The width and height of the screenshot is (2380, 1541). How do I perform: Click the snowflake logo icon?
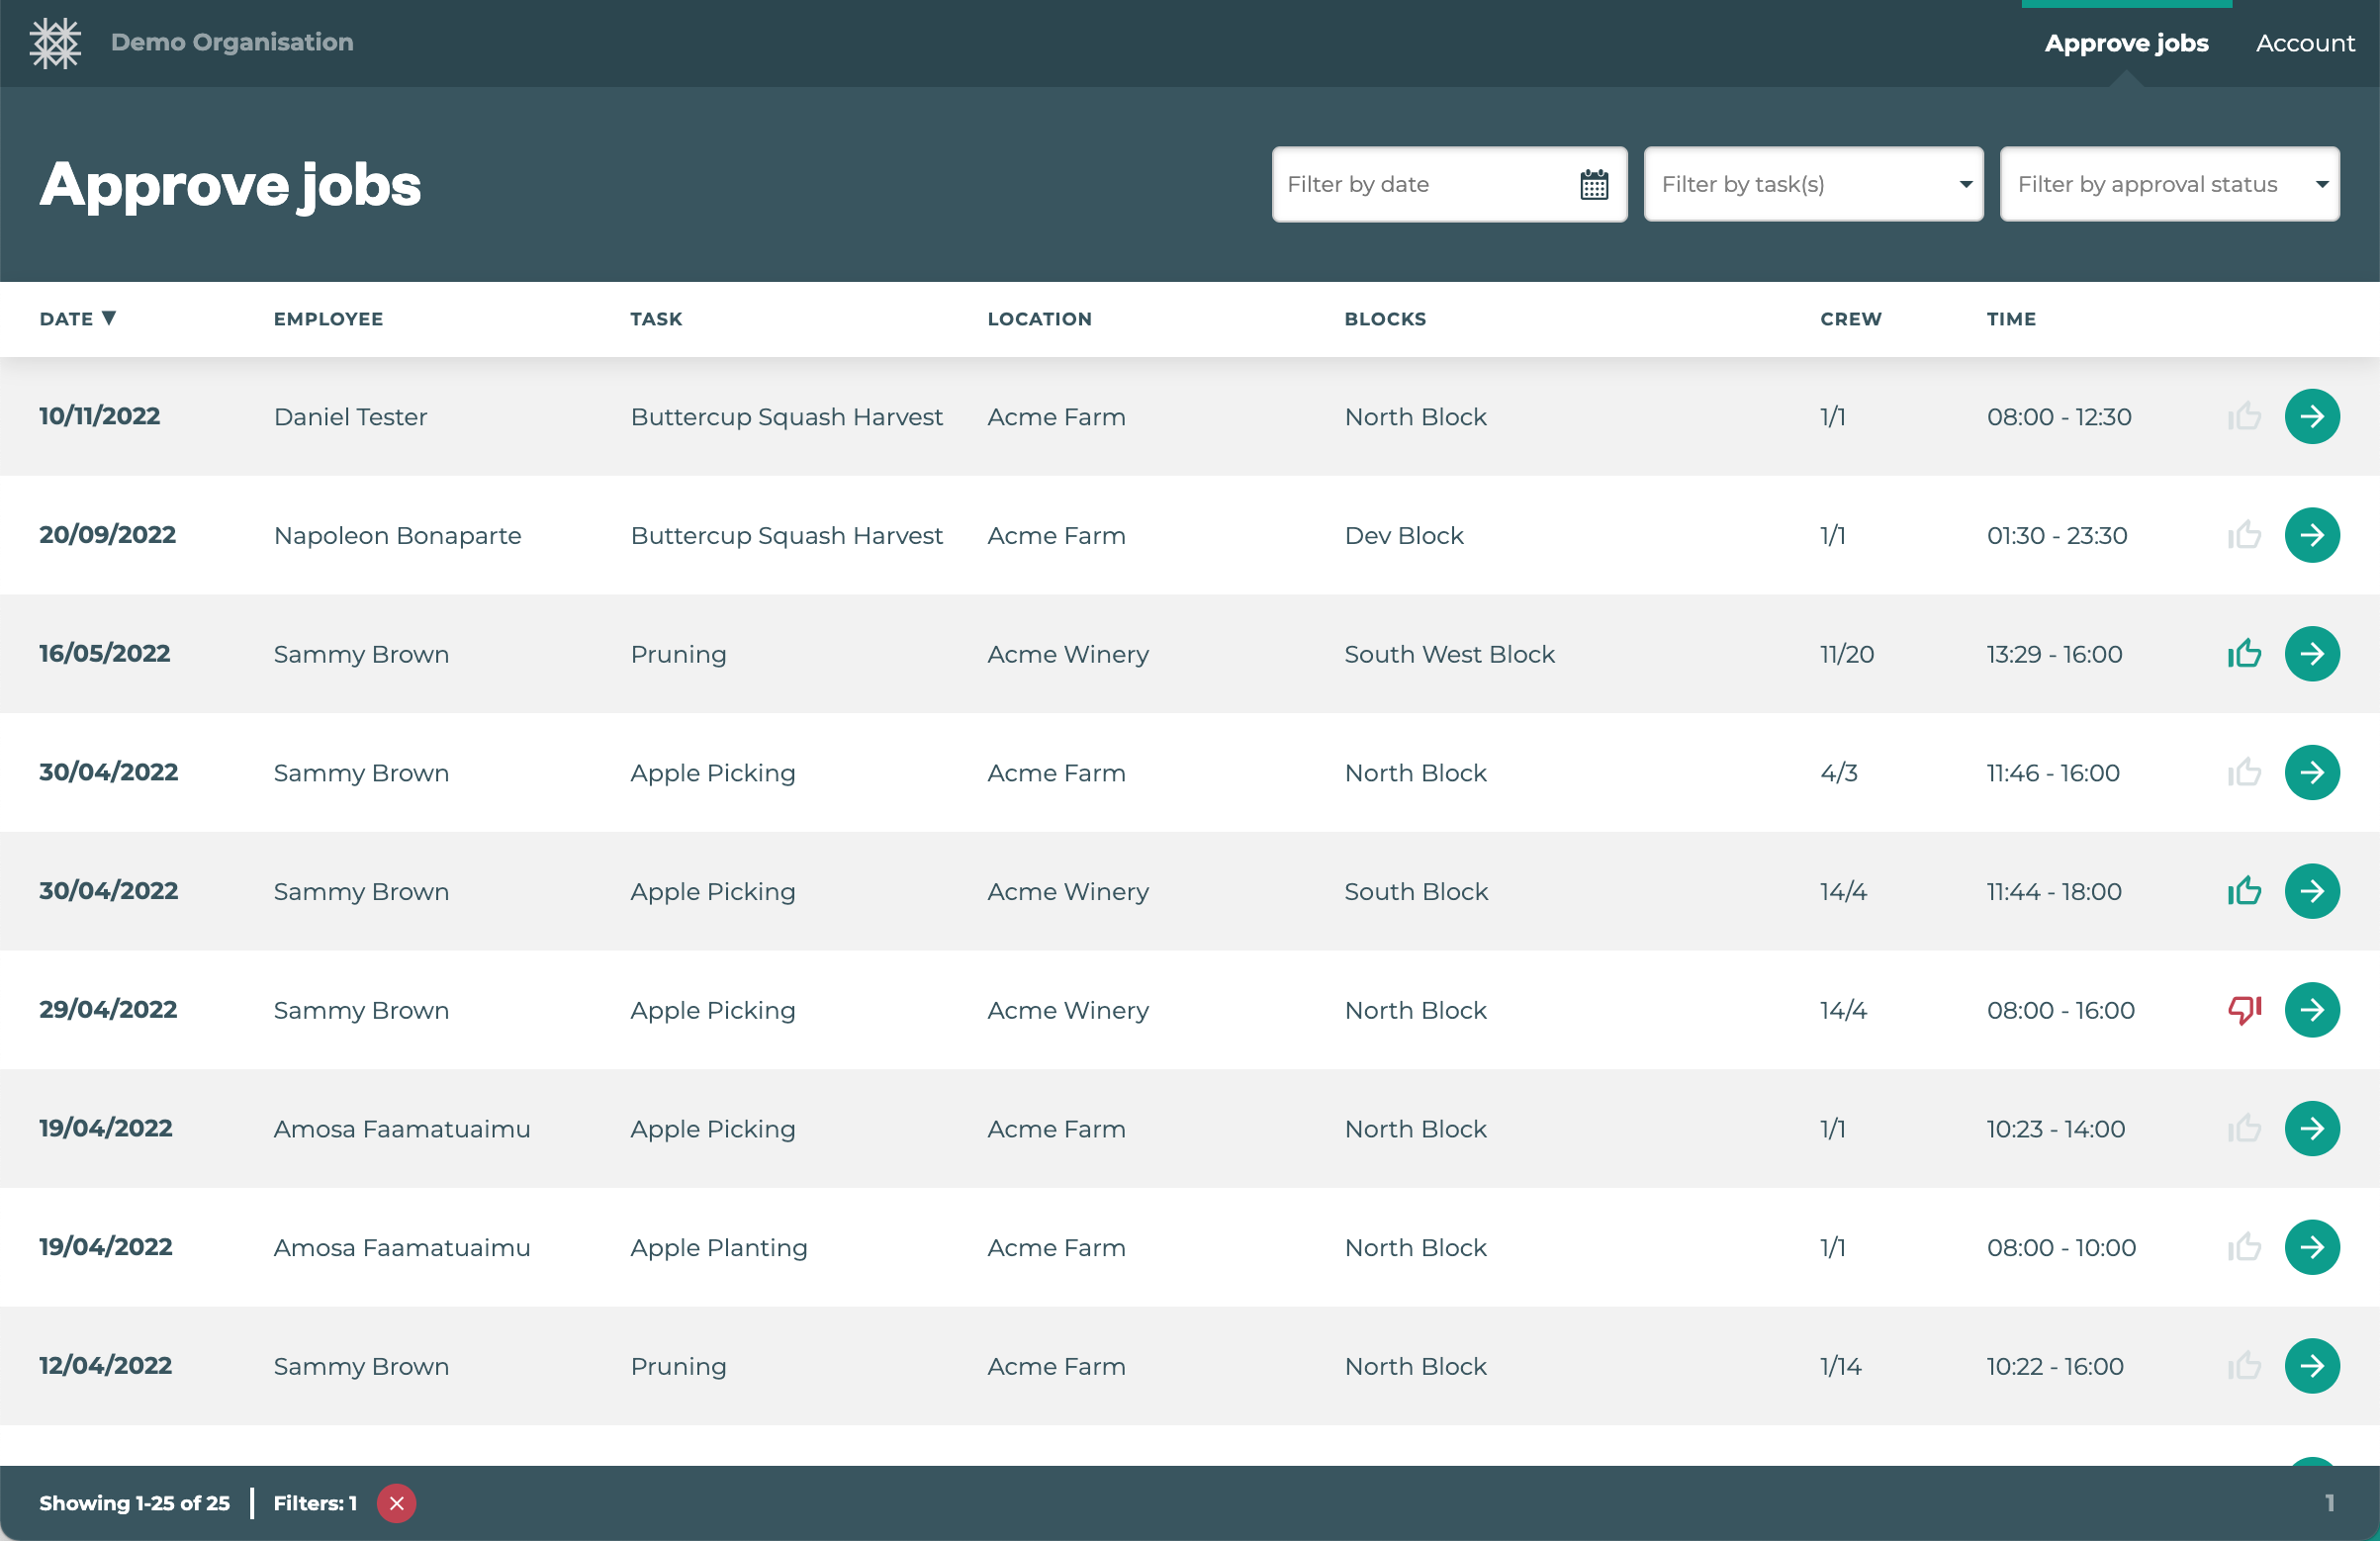55,43
